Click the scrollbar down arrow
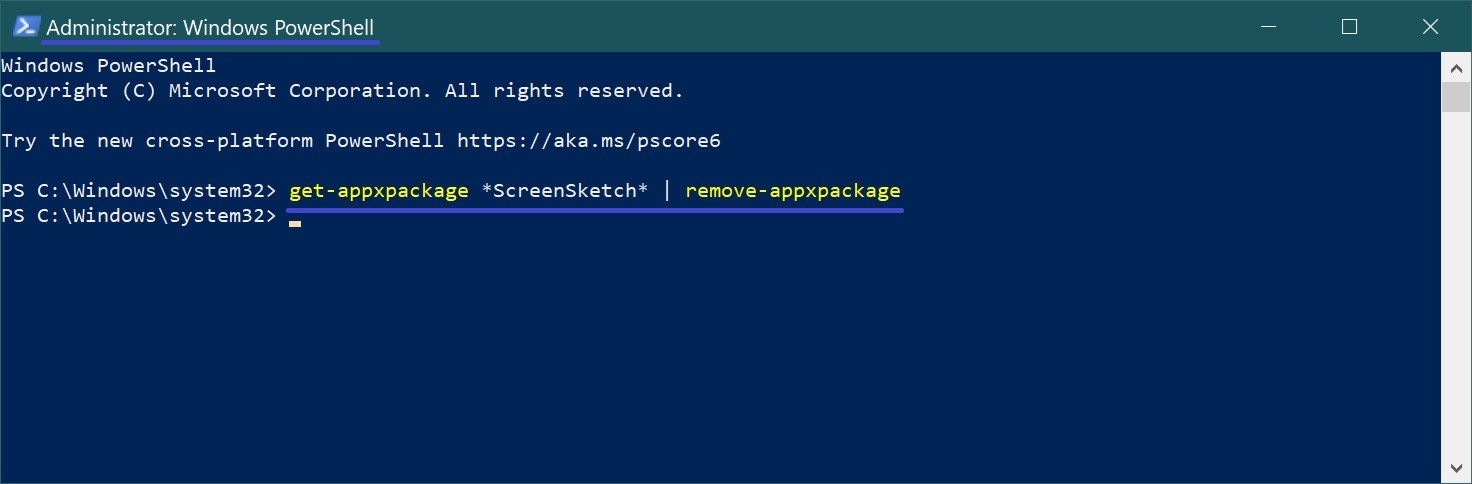 pos(1457,468)
